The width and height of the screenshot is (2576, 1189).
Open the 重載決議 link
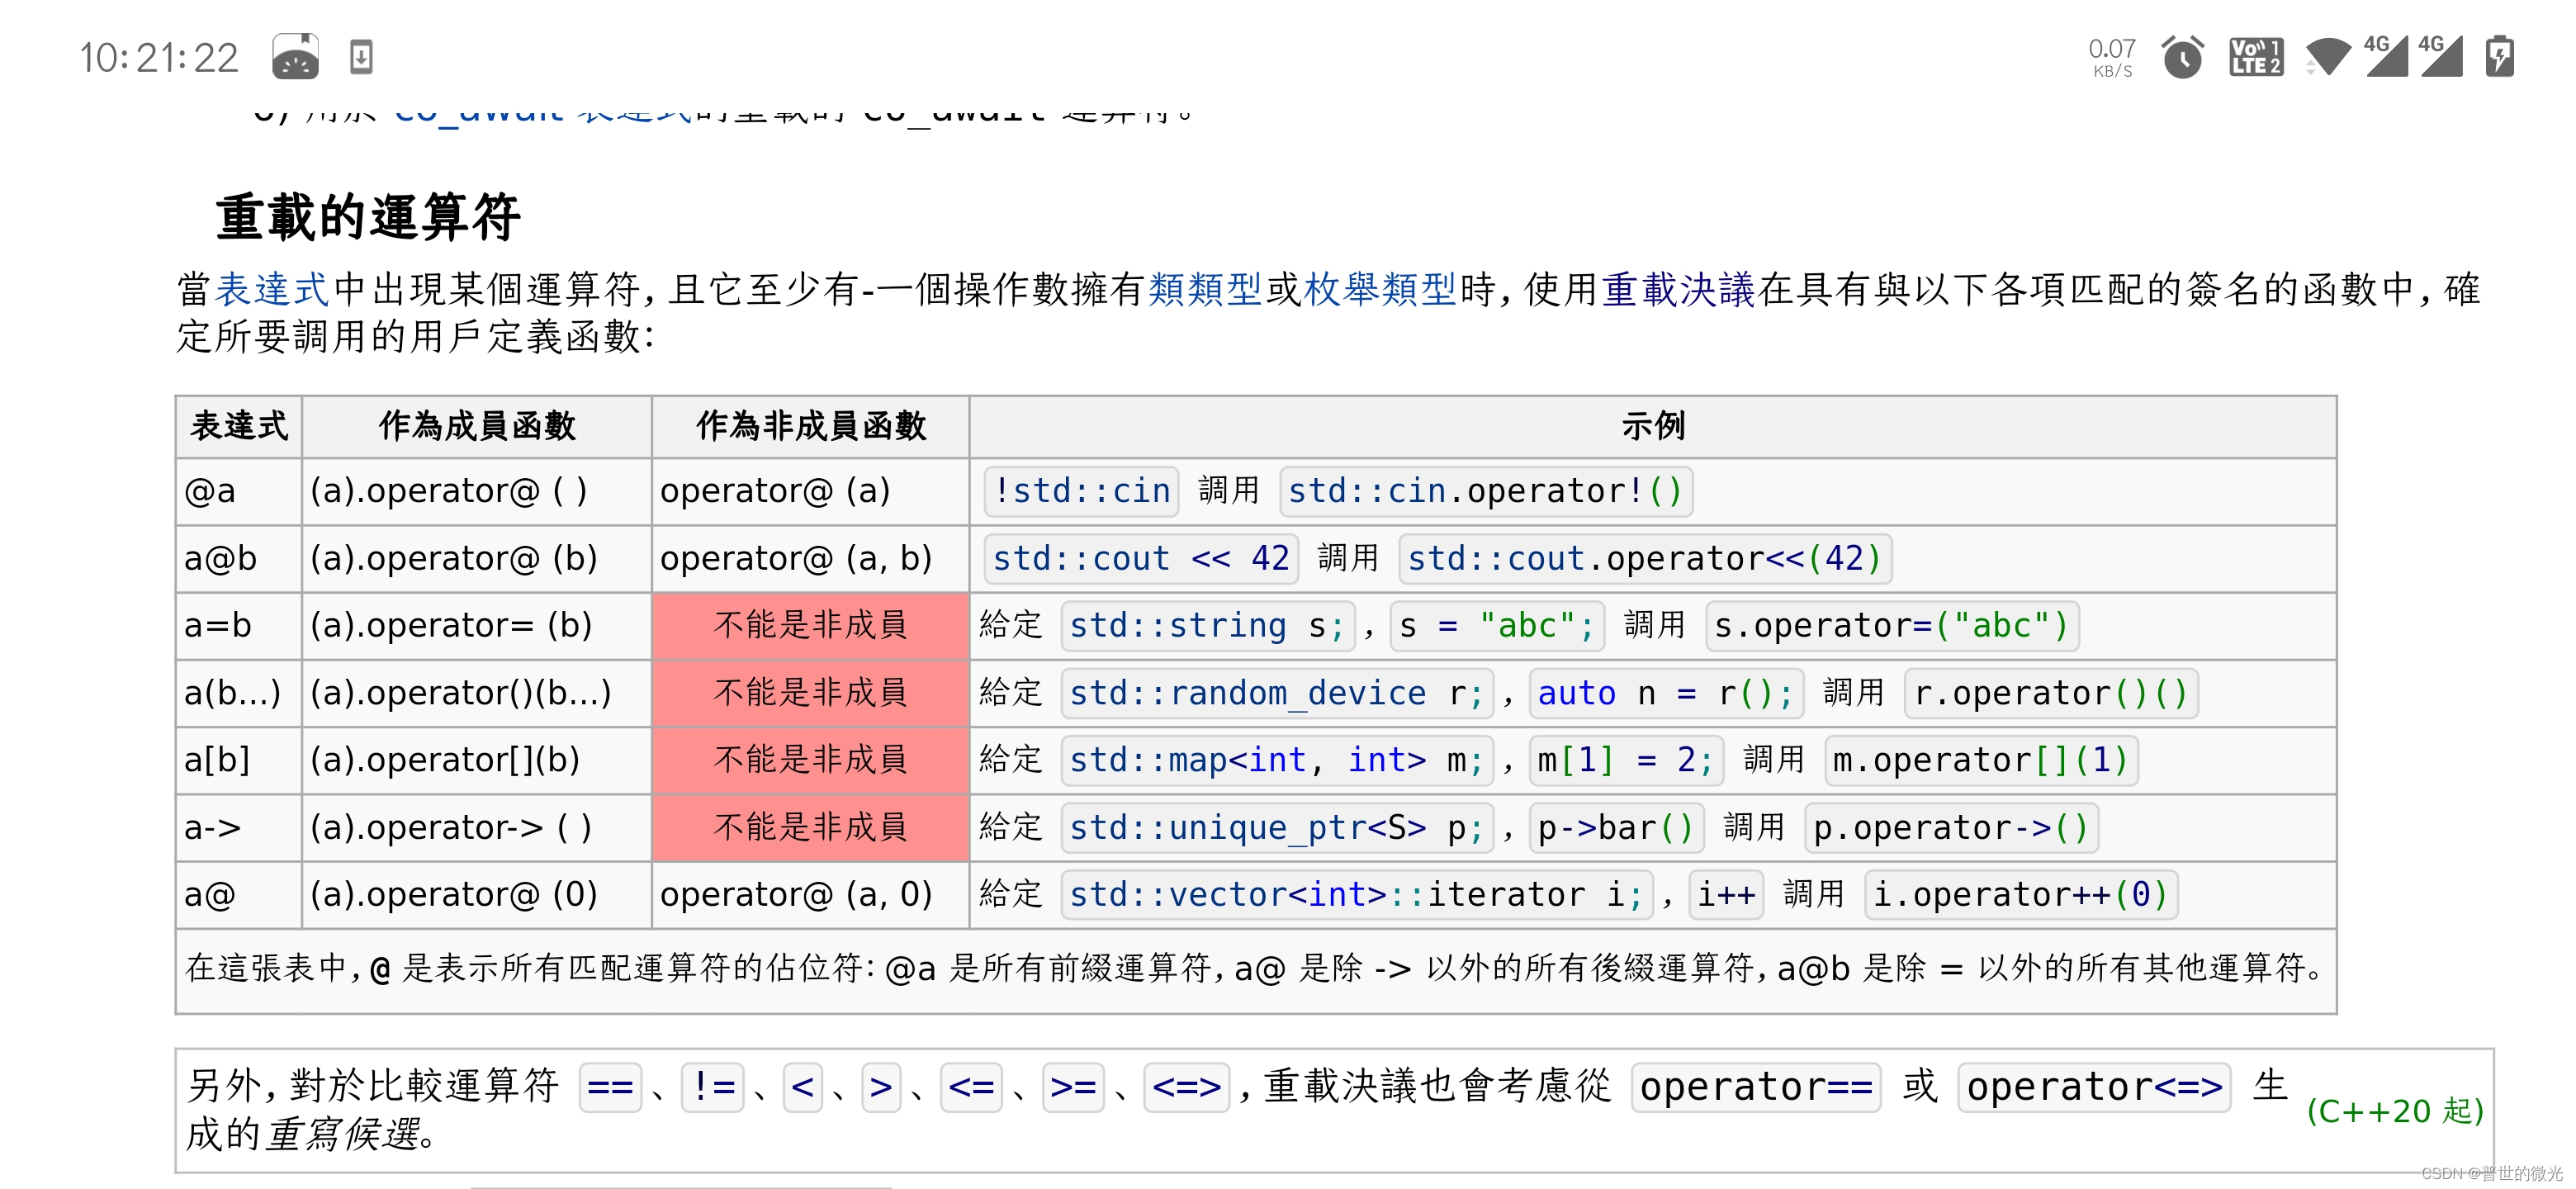pyautogui.click(x=1679, y=289)
